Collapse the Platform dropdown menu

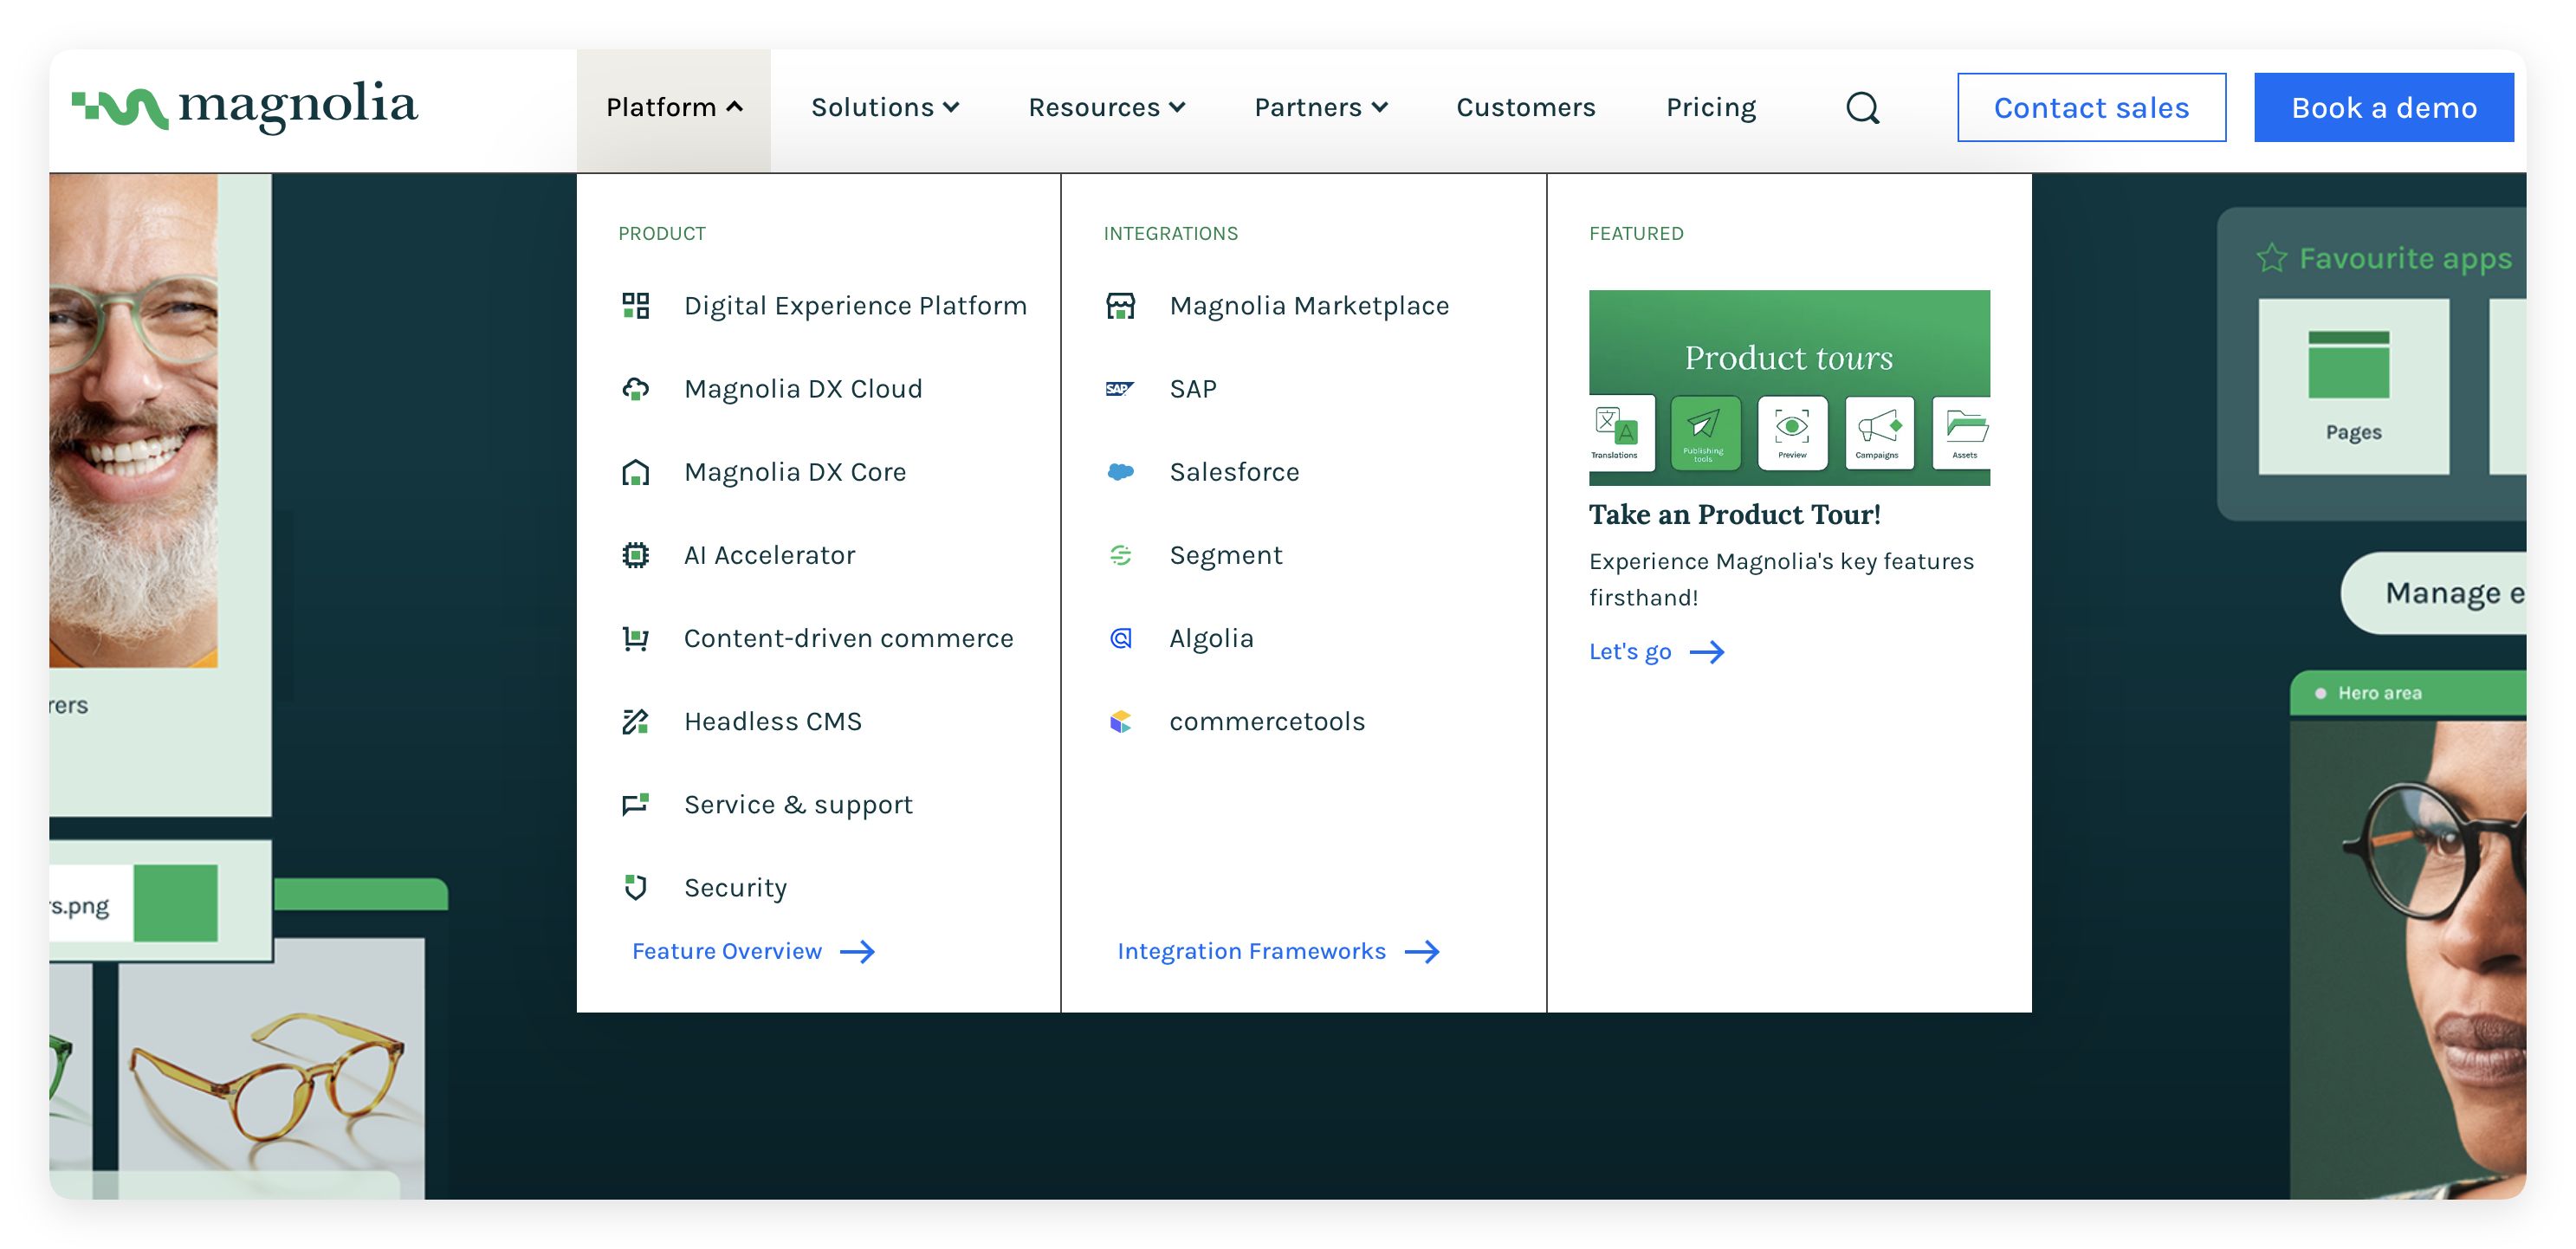pyautogui.click(x=674, y=108)
